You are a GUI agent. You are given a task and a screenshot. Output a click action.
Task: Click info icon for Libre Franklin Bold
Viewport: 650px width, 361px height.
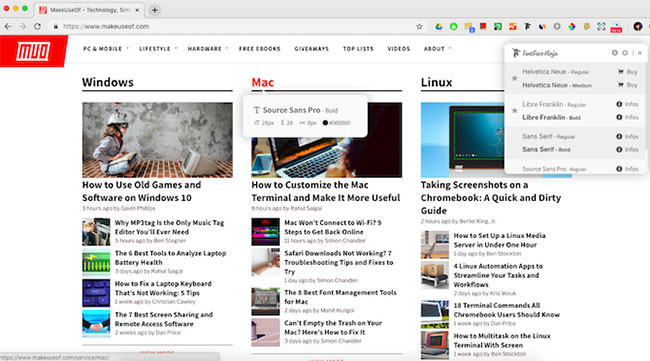coord(619,117)
